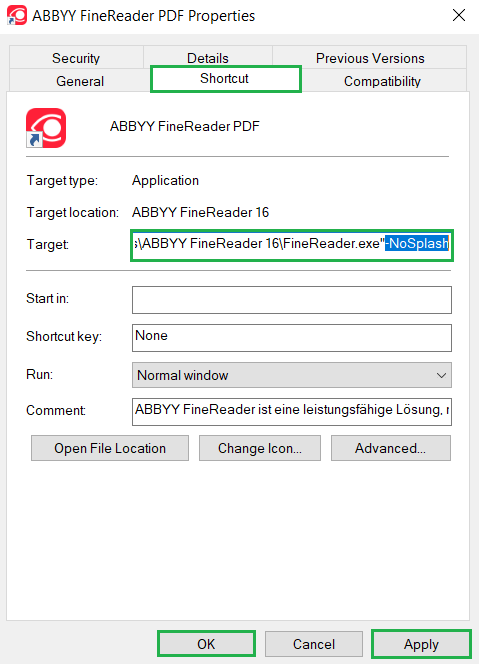Viewport: 480px width, 664px height.
Task: Click the title bar FineReader icon
Action: [17, 15]
